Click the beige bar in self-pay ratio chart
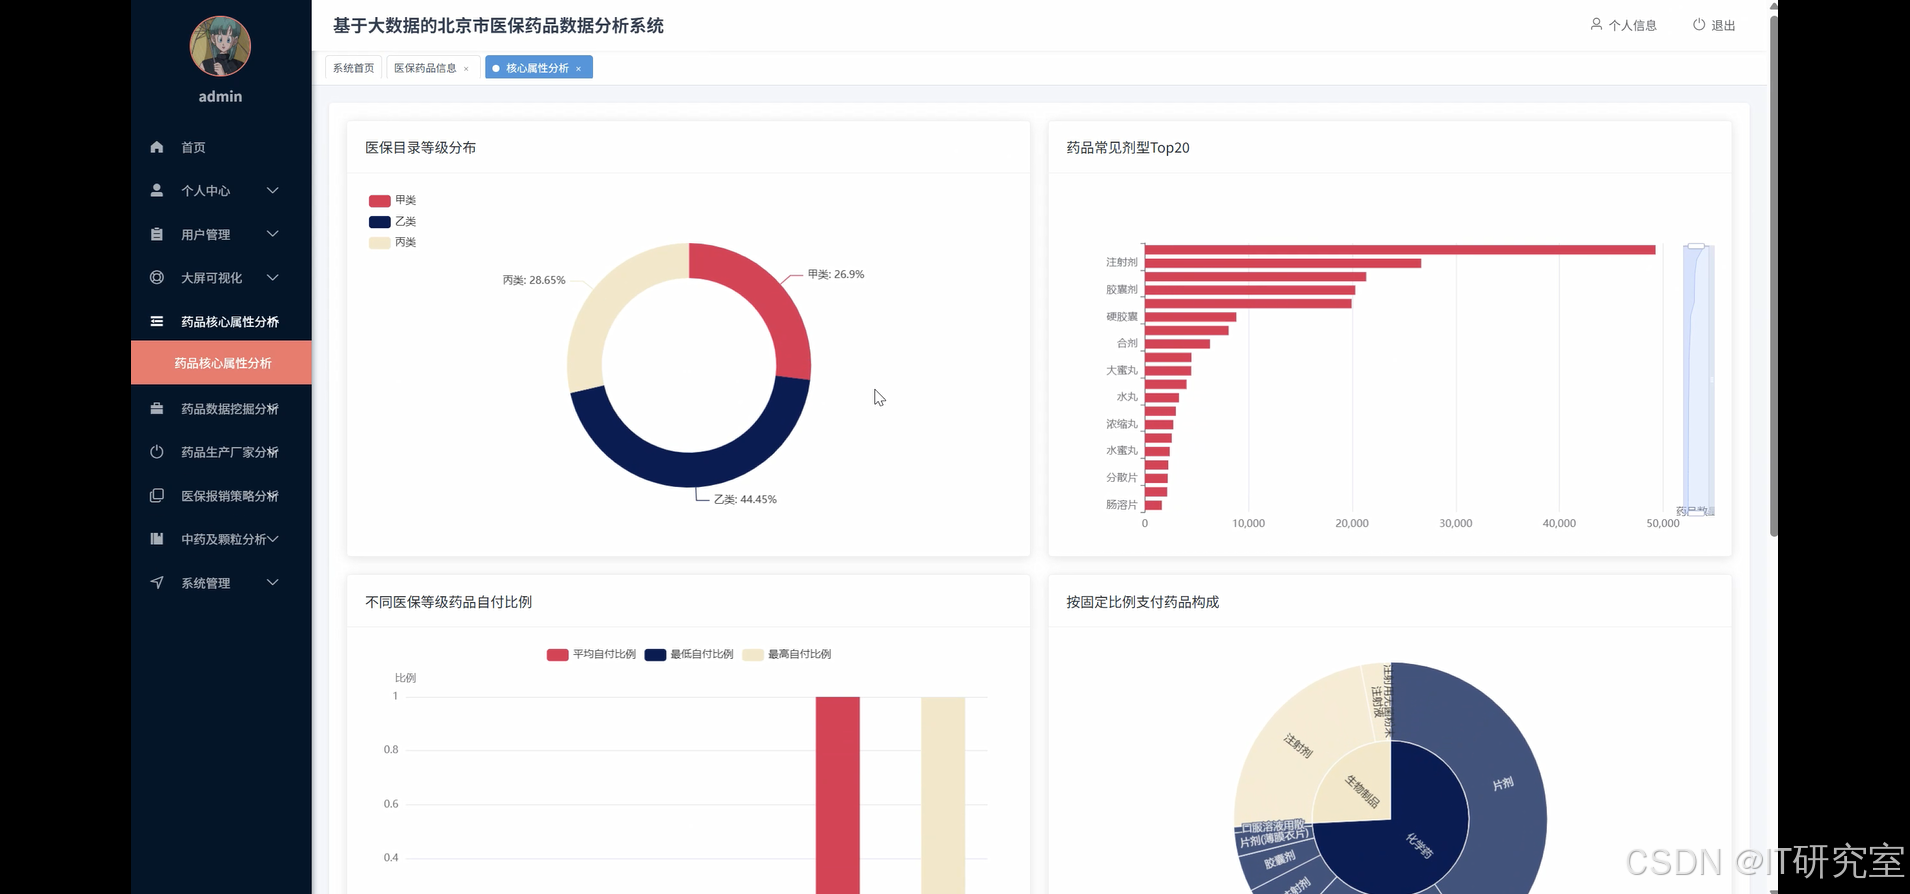The width and height of the screenshot is (1910, 894). pos(943,795)
